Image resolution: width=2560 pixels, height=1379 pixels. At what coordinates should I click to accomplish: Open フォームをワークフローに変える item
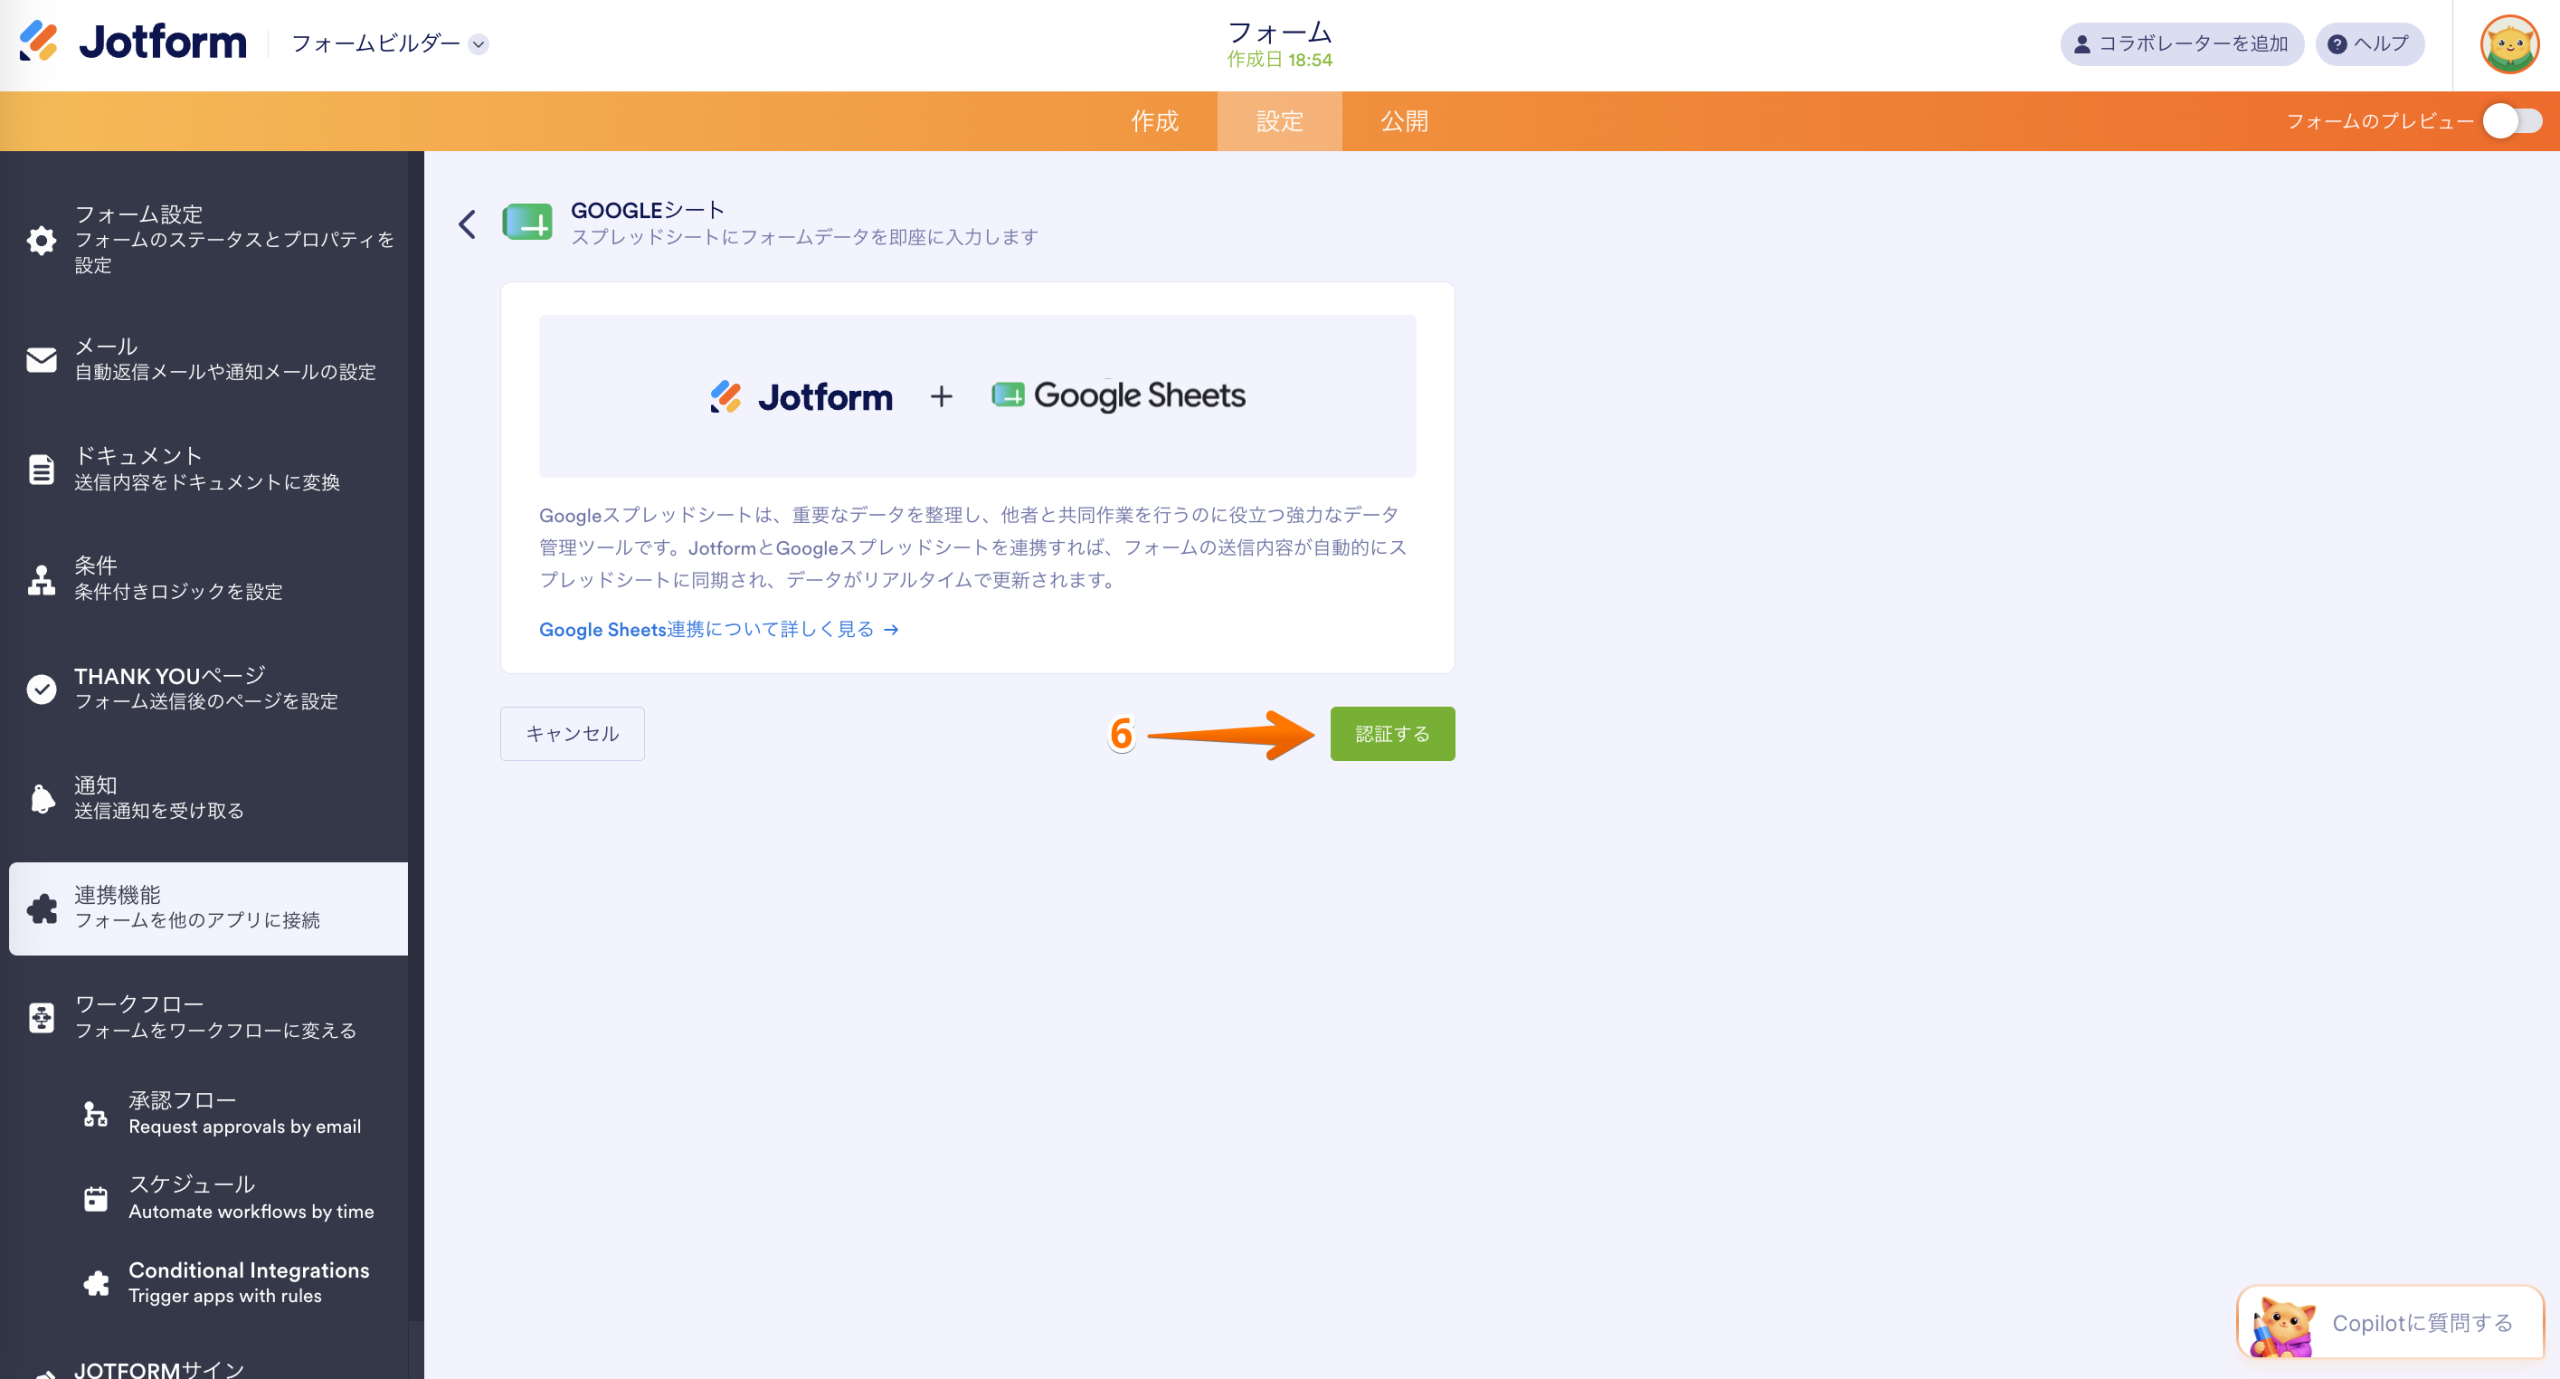pos(208,1017)
